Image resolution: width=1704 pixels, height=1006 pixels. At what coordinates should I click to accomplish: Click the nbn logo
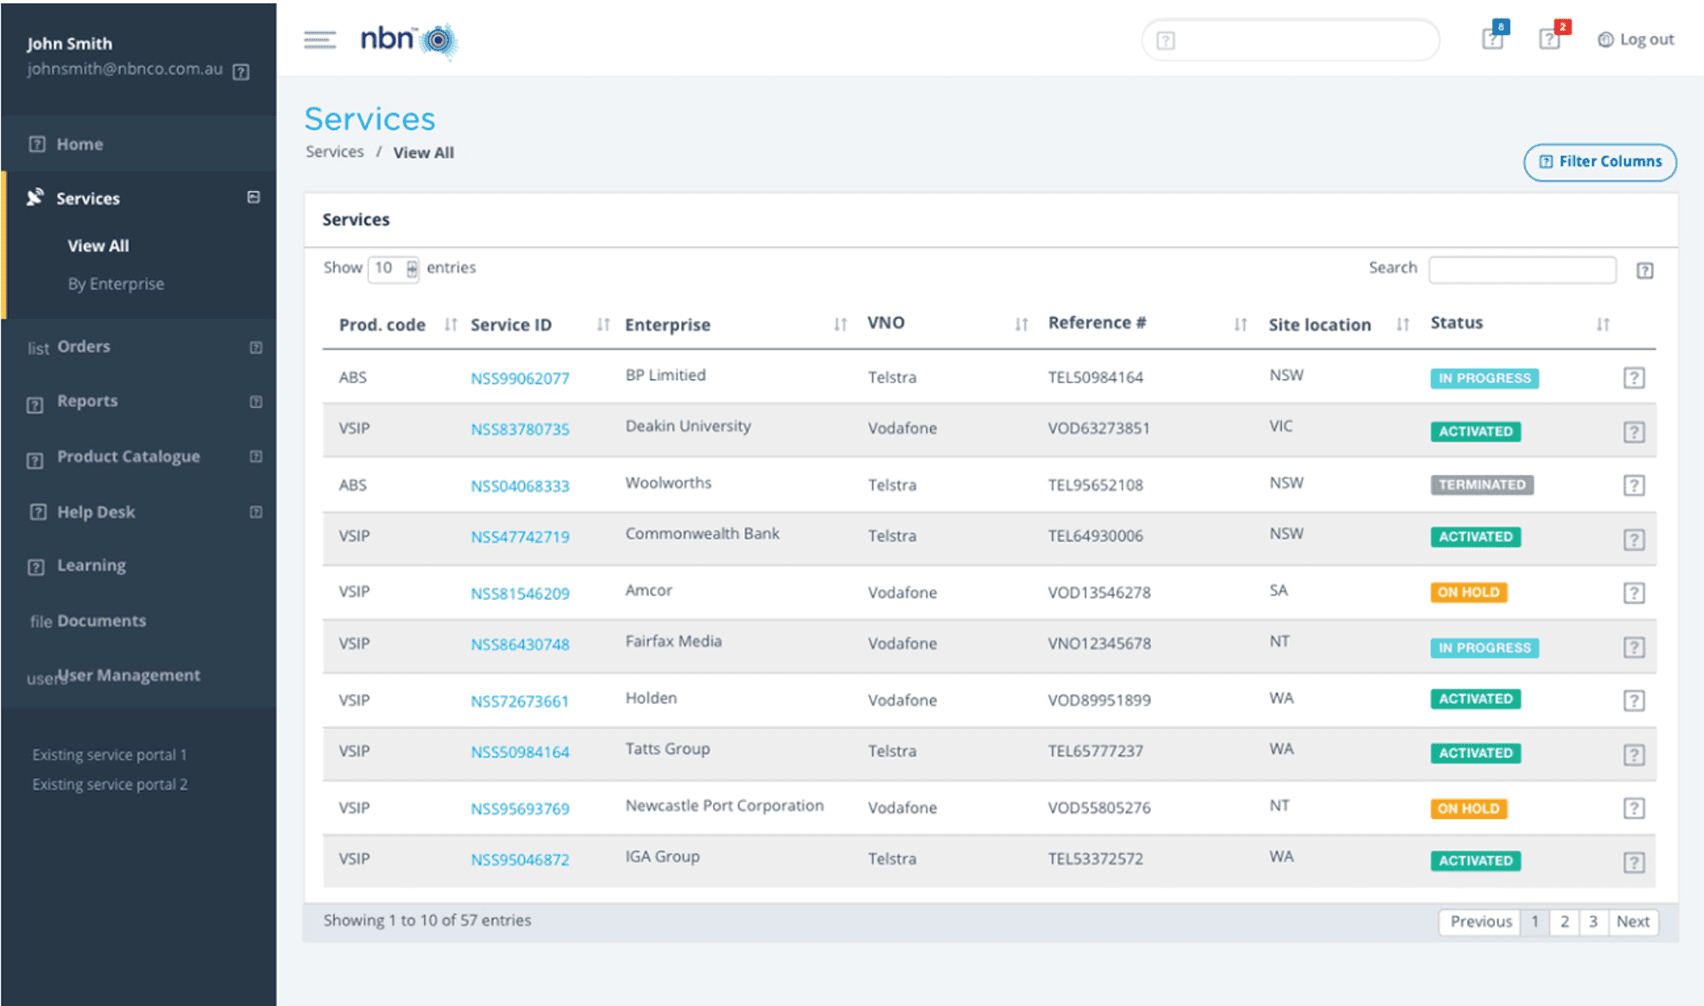(408, 40)
